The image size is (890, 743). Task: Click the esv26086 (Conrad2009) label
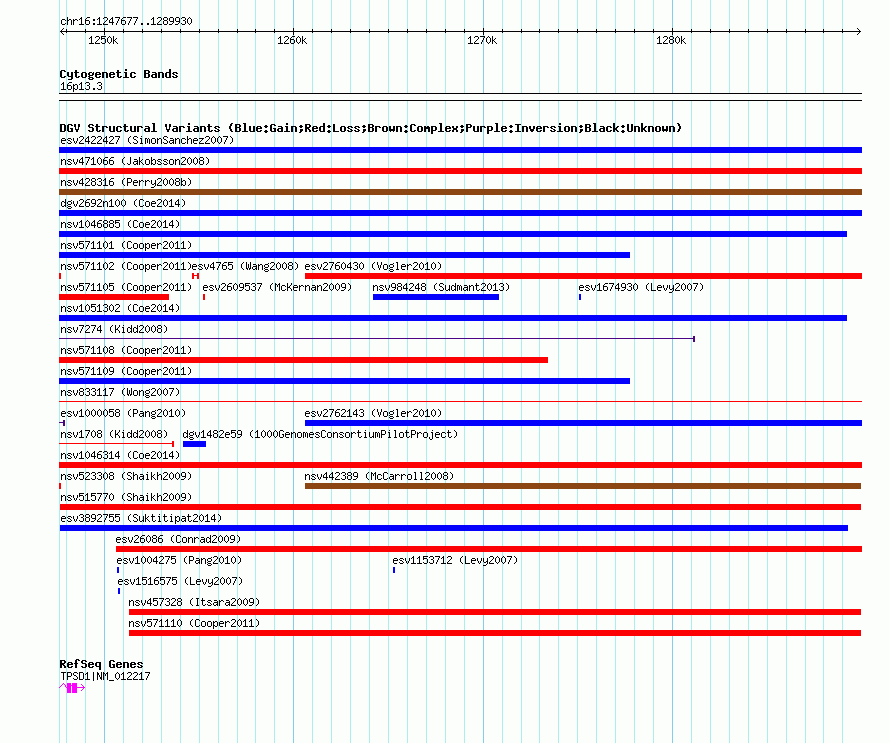pyautogui.click(x=178, y=539)
